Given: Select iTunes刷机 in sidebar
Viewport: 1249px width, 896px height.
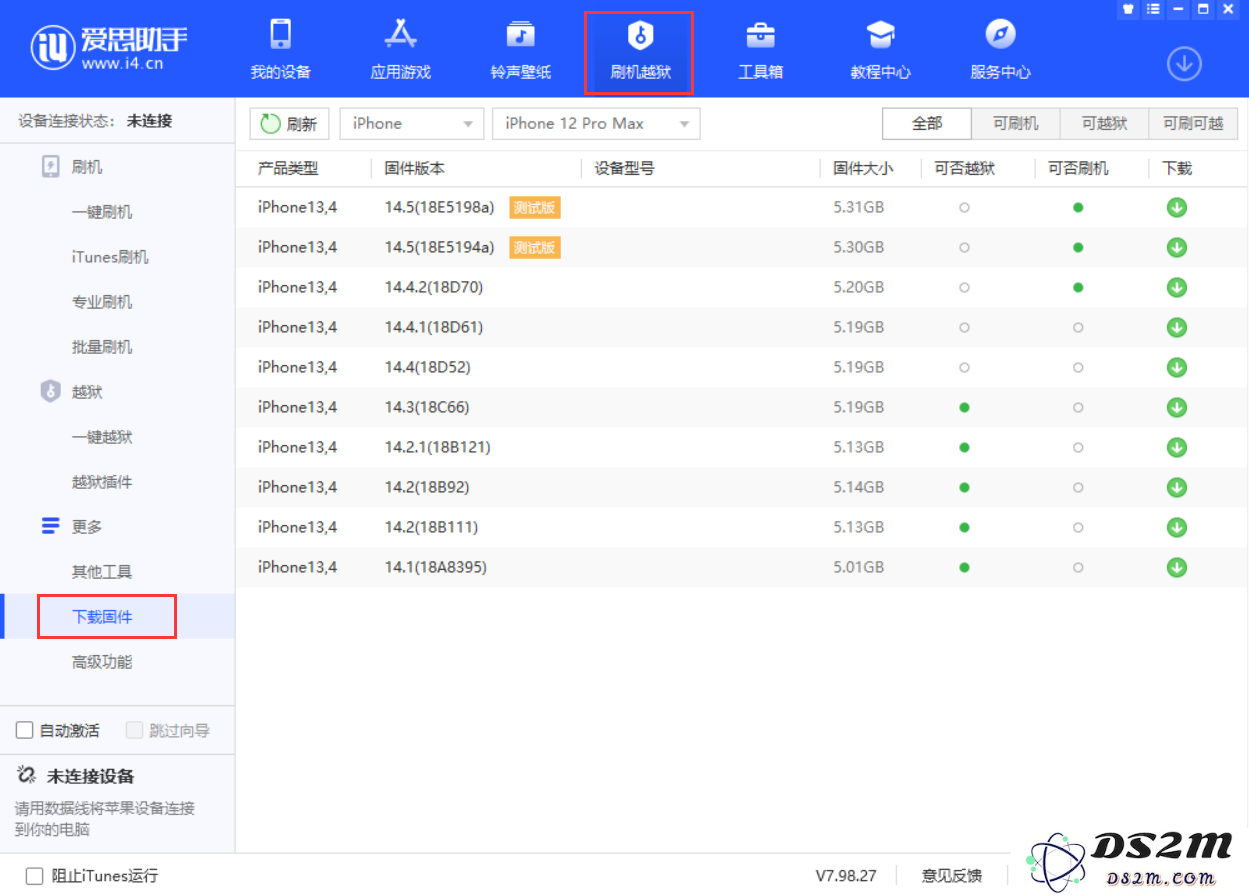Looking at the screenshot, I should (110, 257).
